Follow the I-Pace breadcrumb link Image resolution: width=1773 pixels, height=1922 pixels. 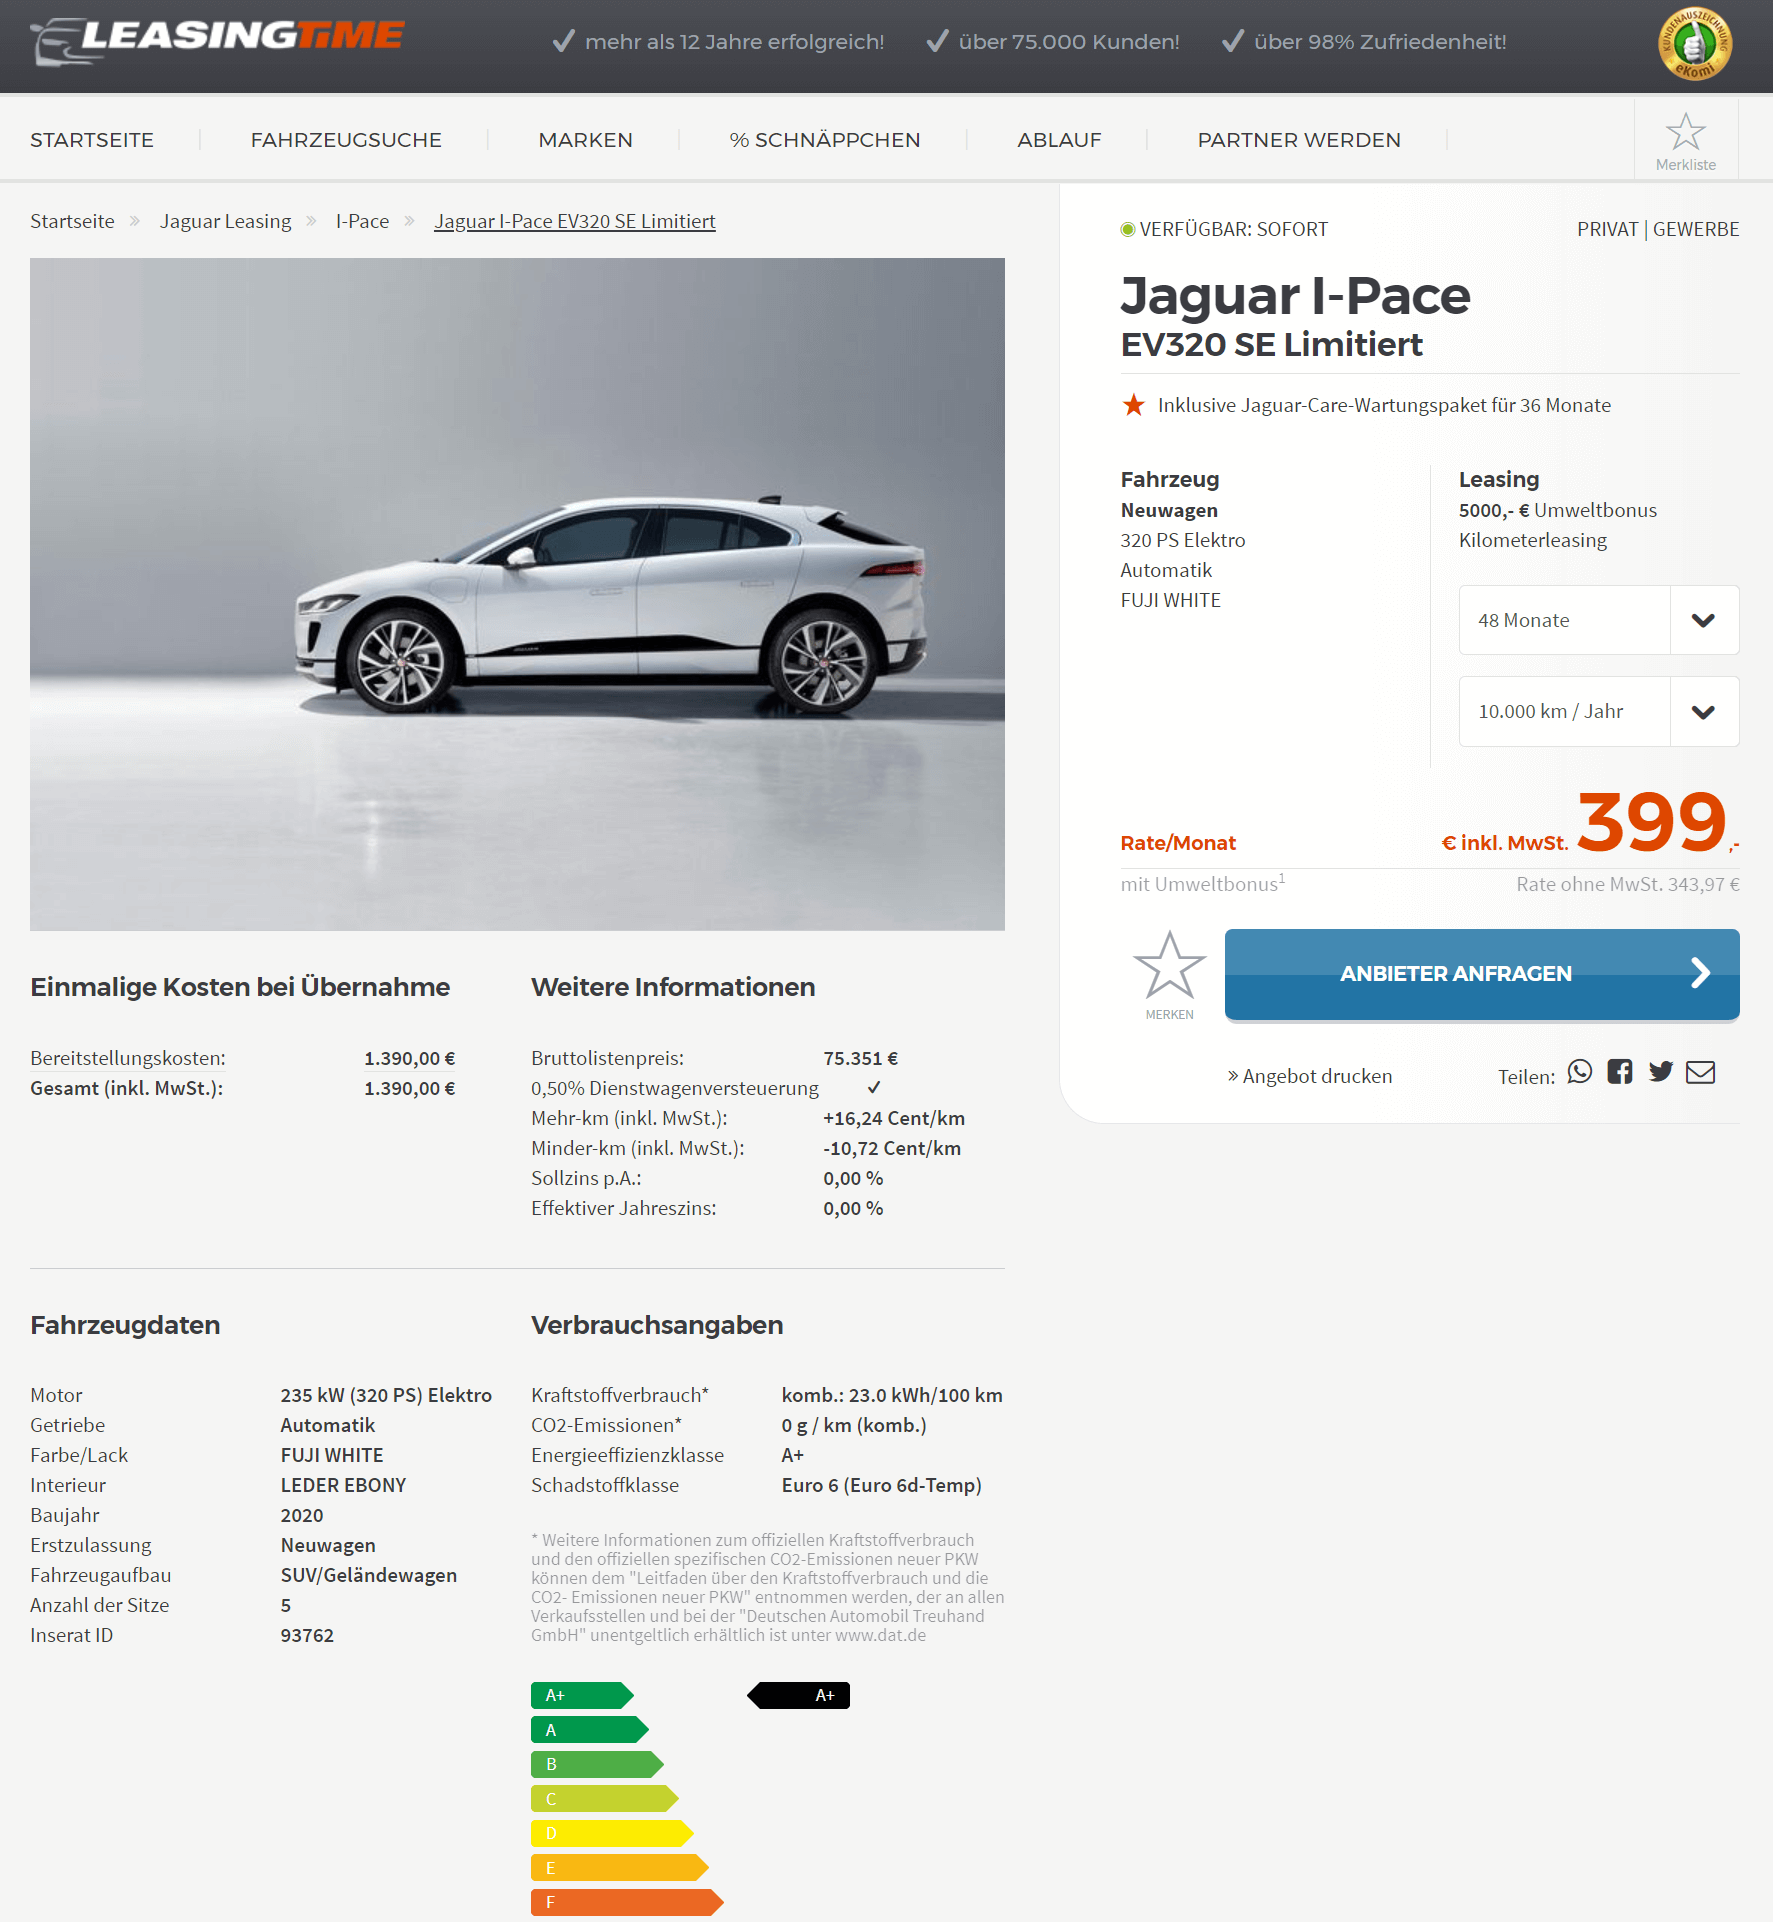pos(362,221)
